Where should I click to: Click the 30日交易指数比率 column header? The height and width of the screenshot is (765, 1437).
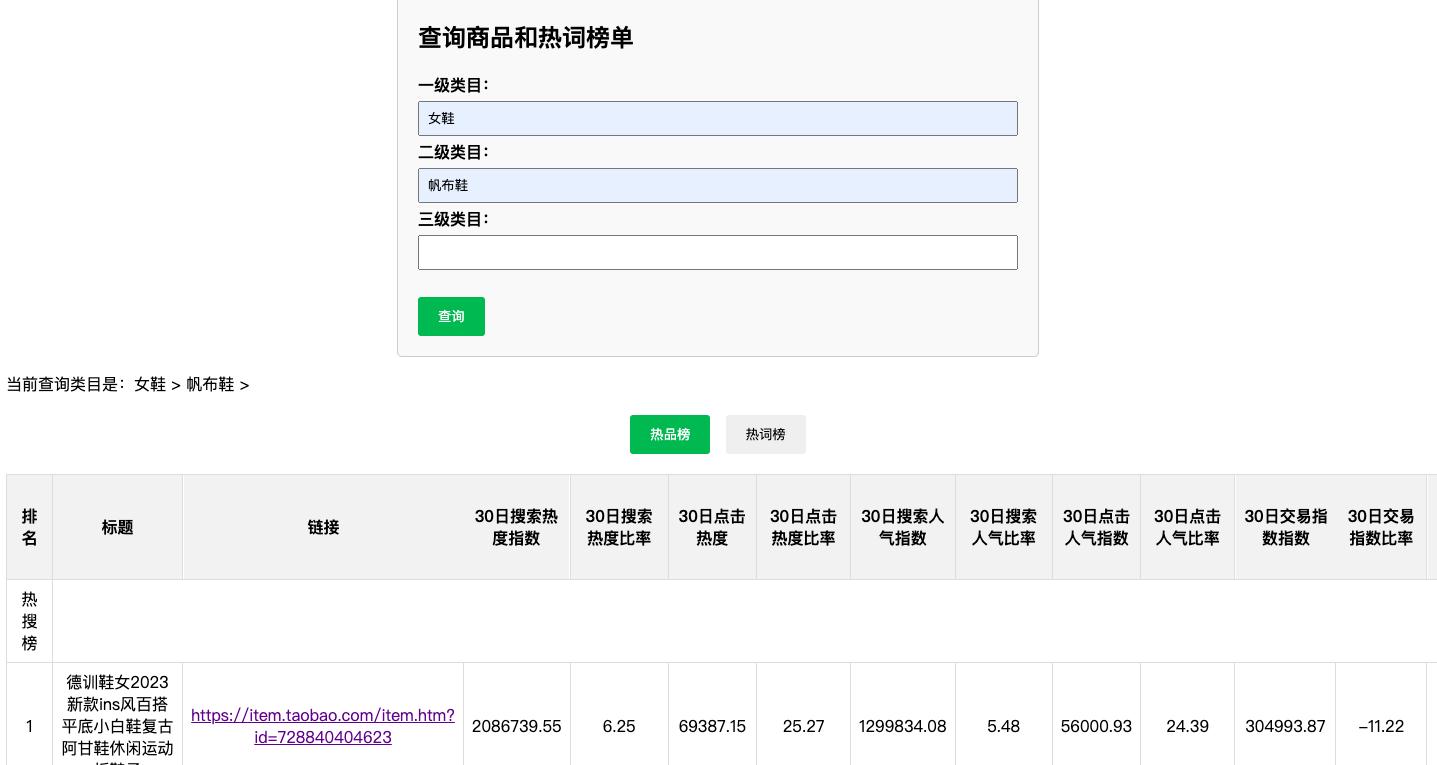(x=1381, y=527)
